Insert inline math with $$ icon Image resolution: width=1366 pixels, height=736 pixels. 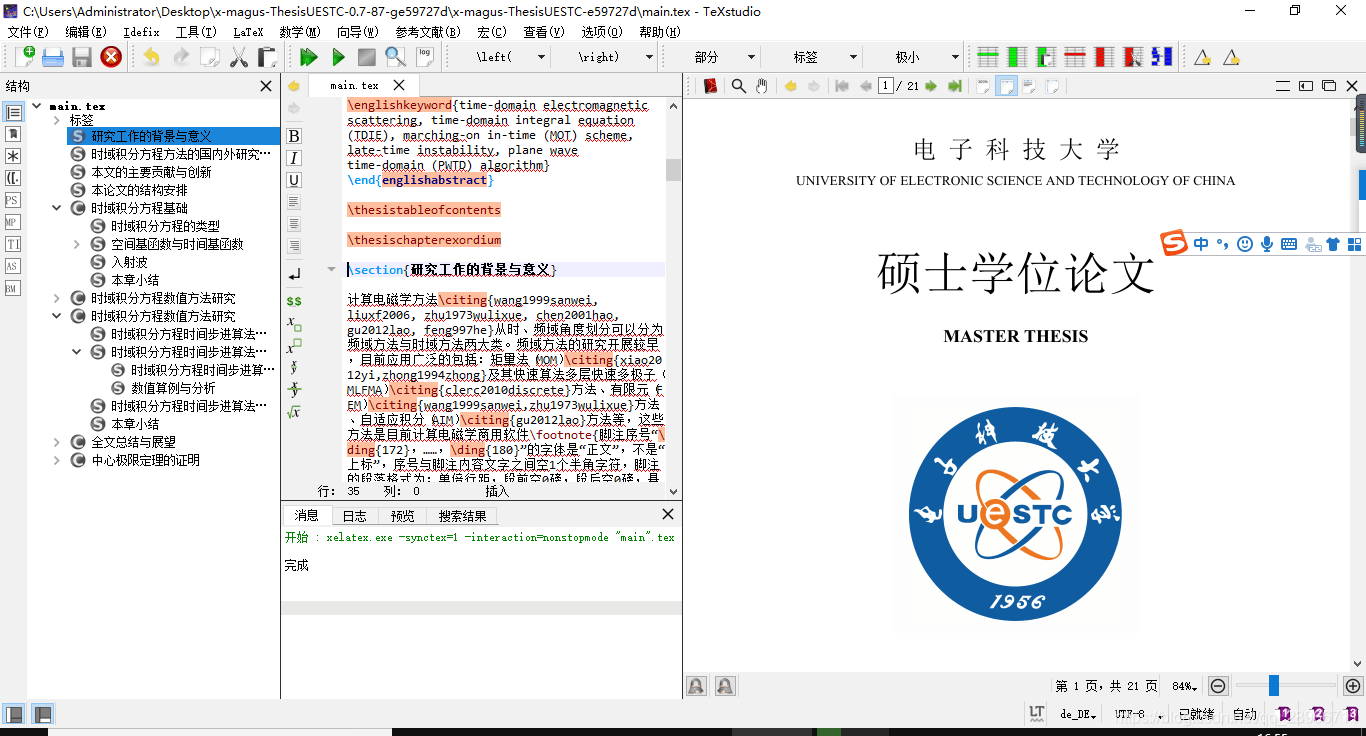click(x=294, y=300)
